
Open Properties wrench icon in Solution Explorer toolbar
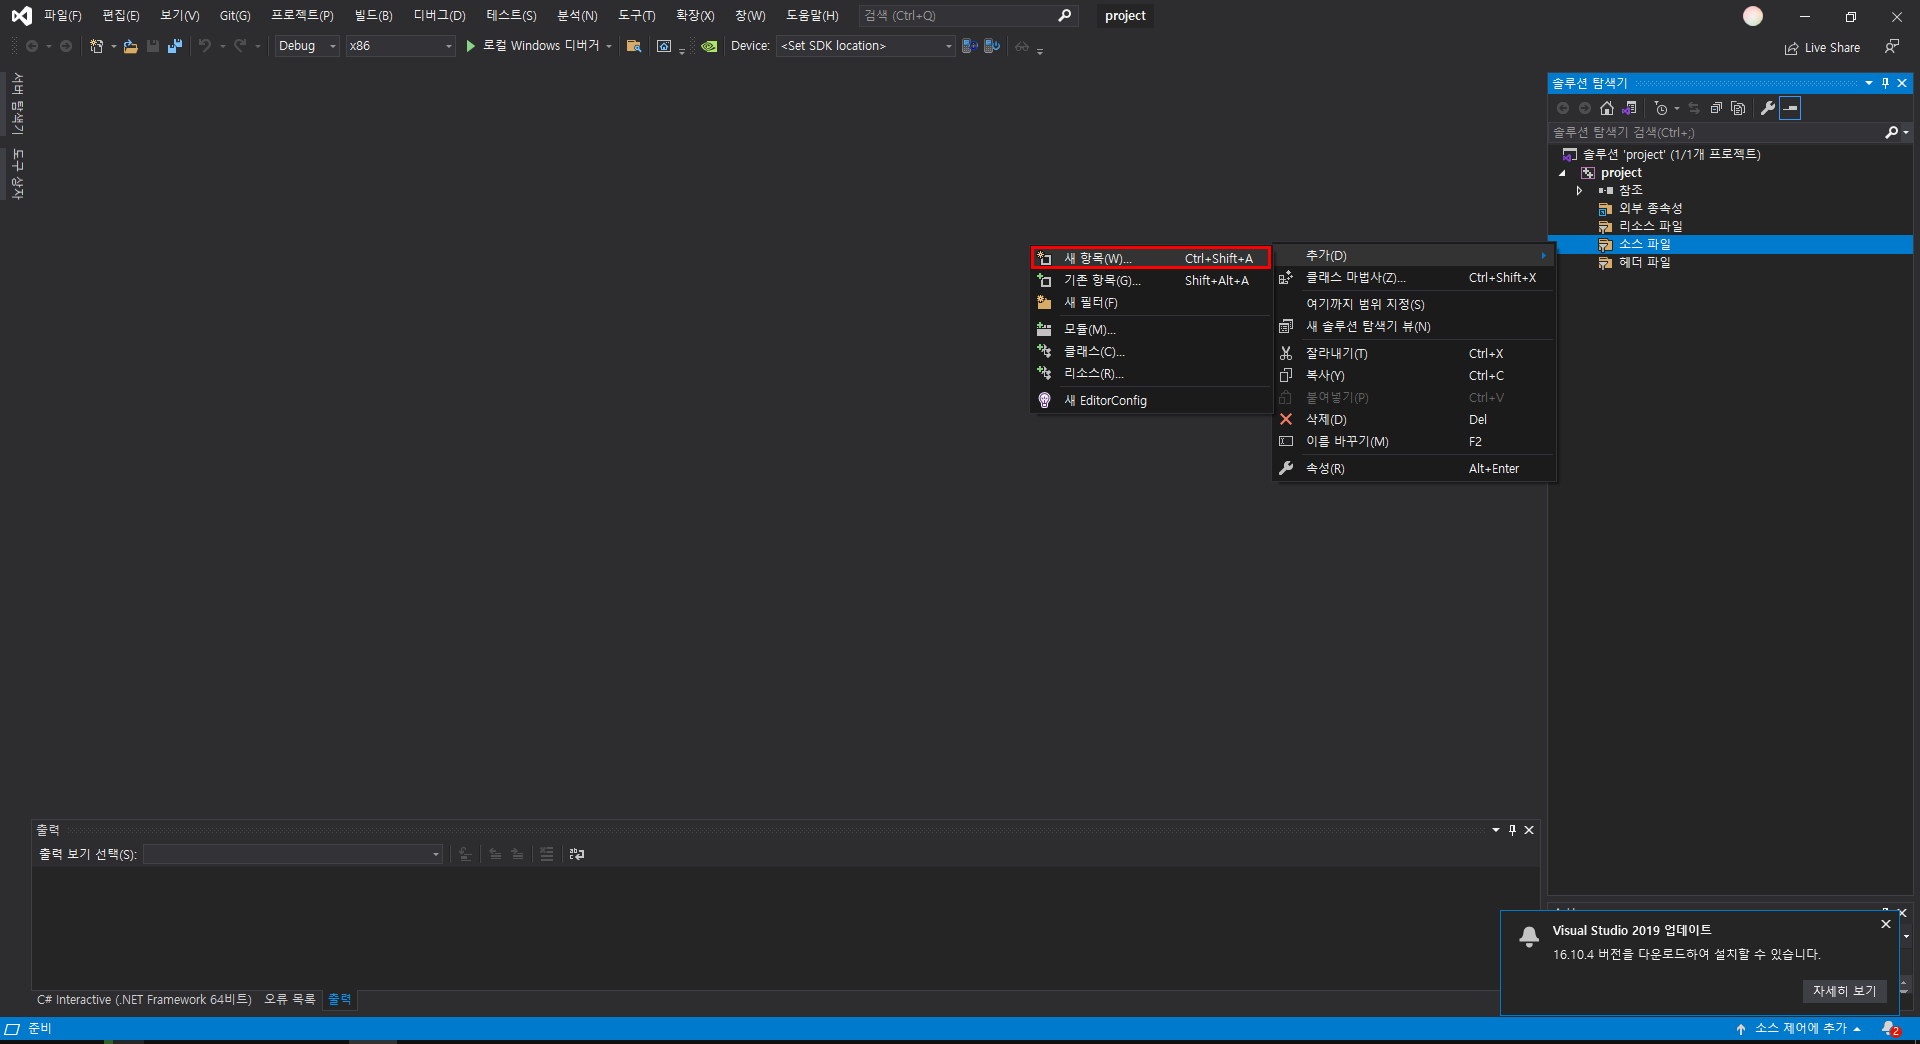click(1768, 108)
